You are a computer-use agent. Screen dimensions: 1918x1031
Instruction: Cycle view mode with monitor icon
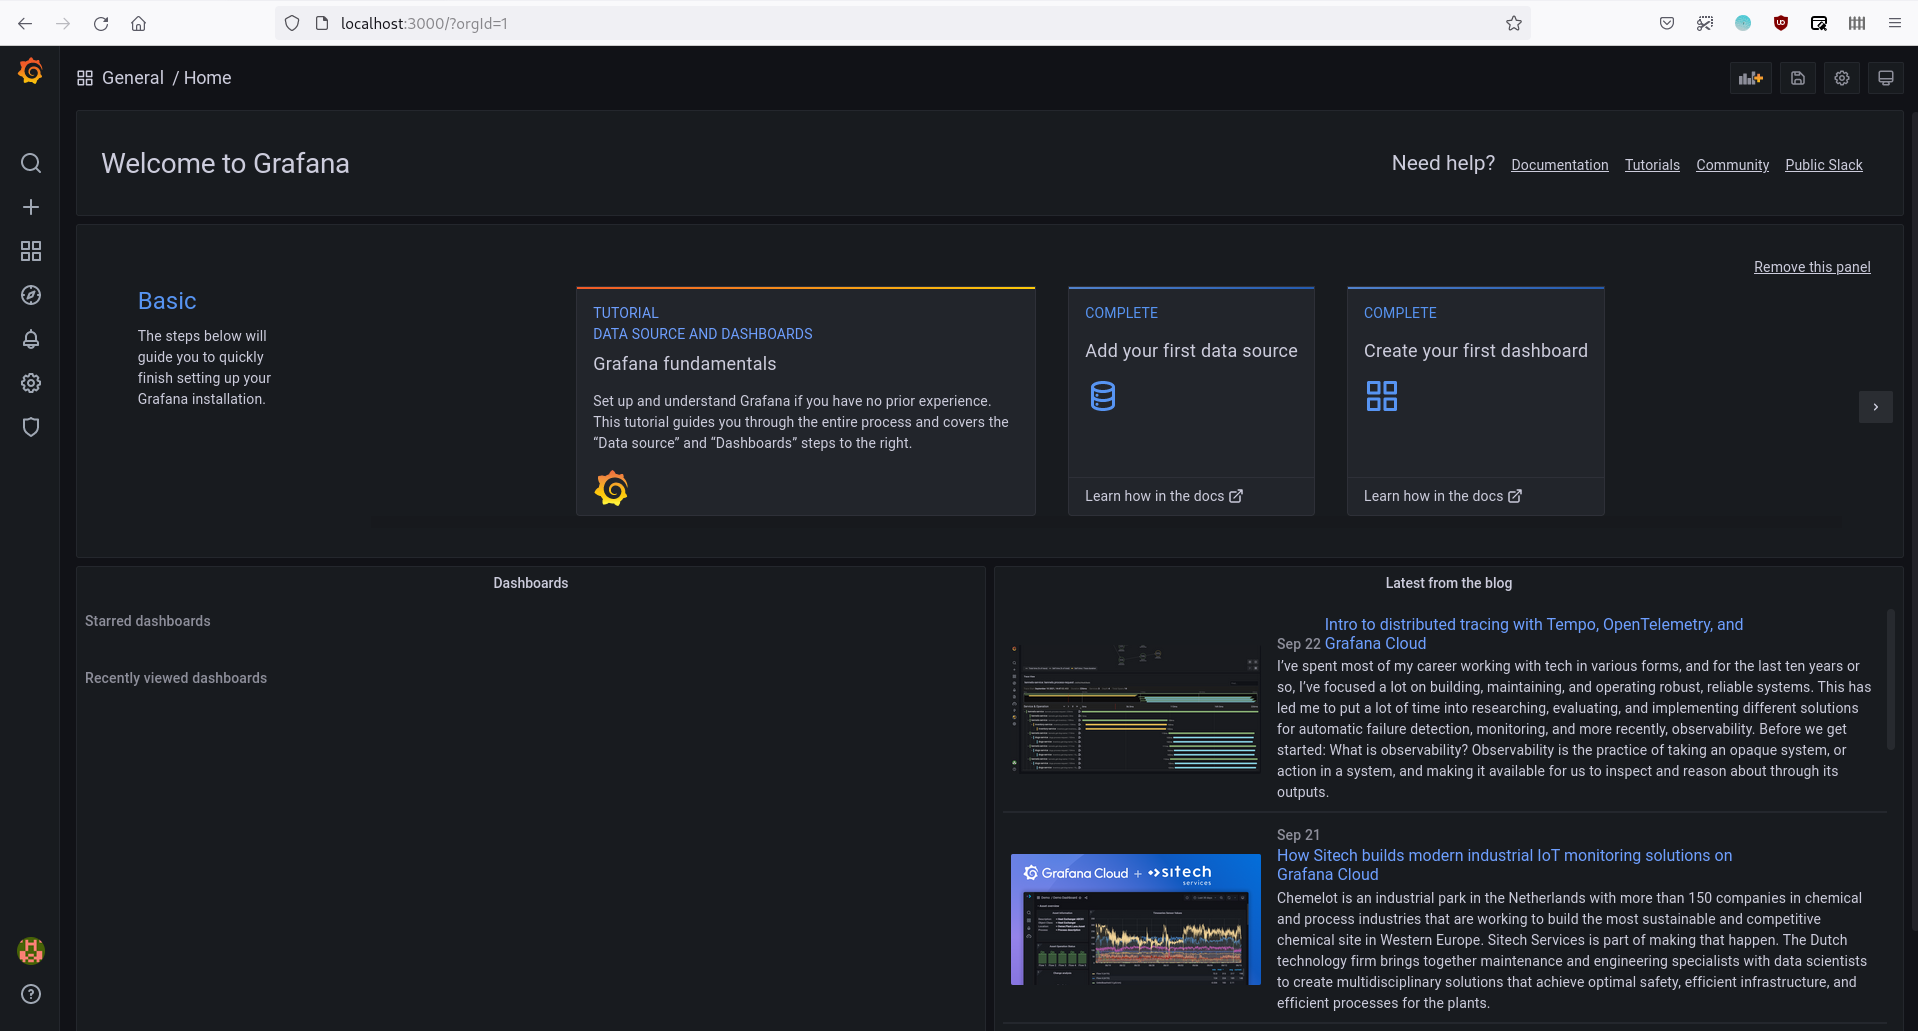[1886, 78]
